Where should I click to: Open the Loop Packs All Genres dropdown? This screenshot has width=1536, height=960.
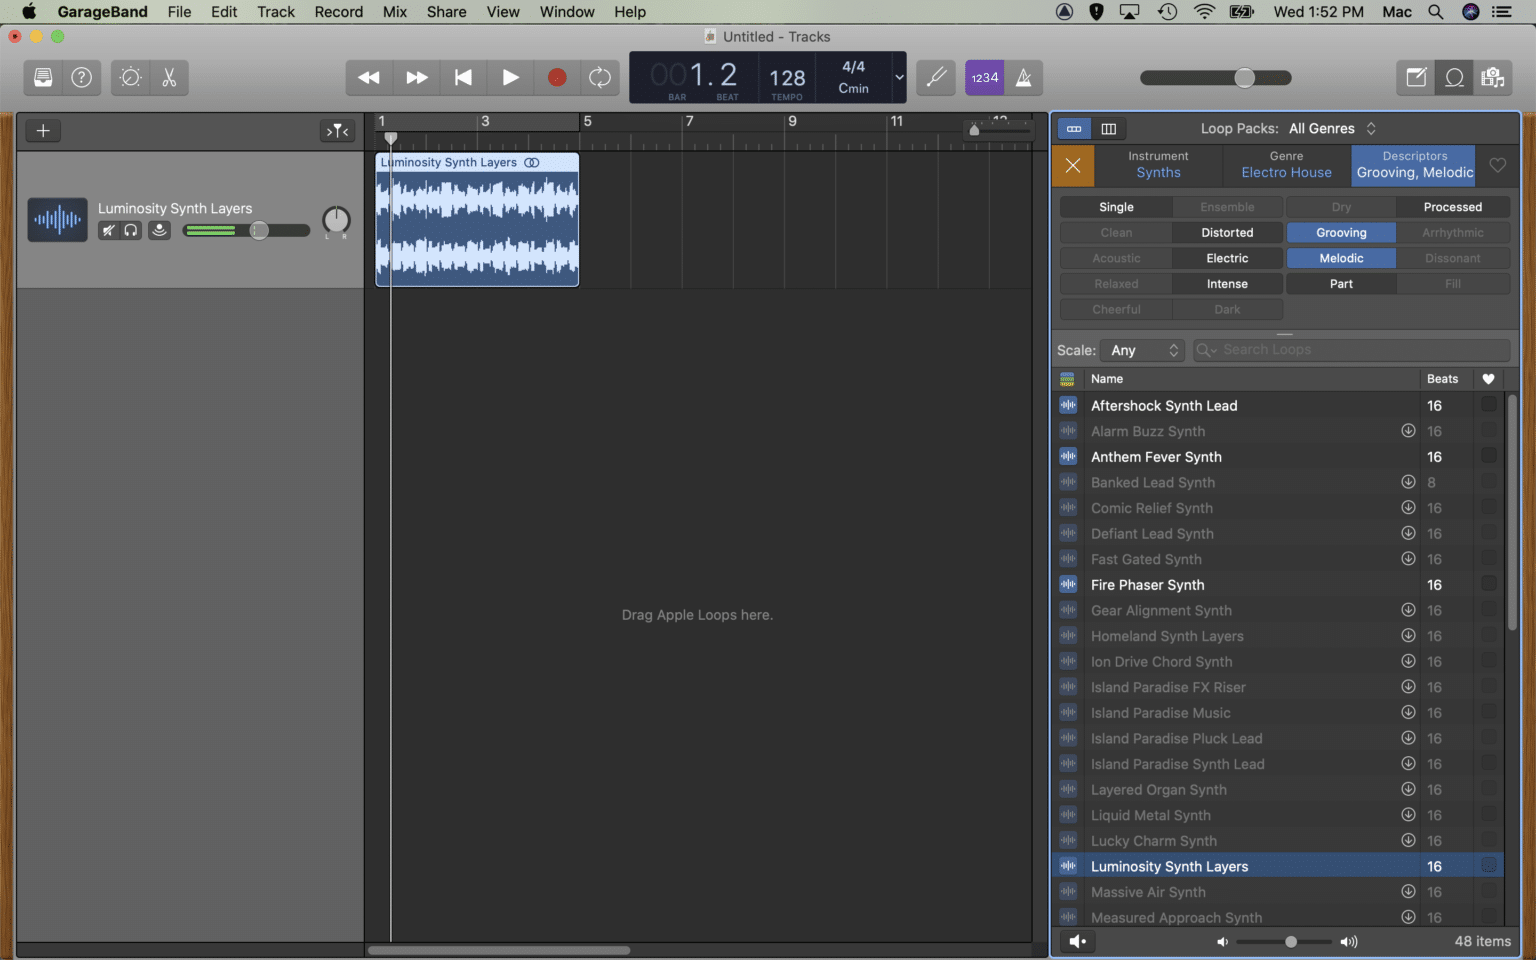coord(1331,128)
